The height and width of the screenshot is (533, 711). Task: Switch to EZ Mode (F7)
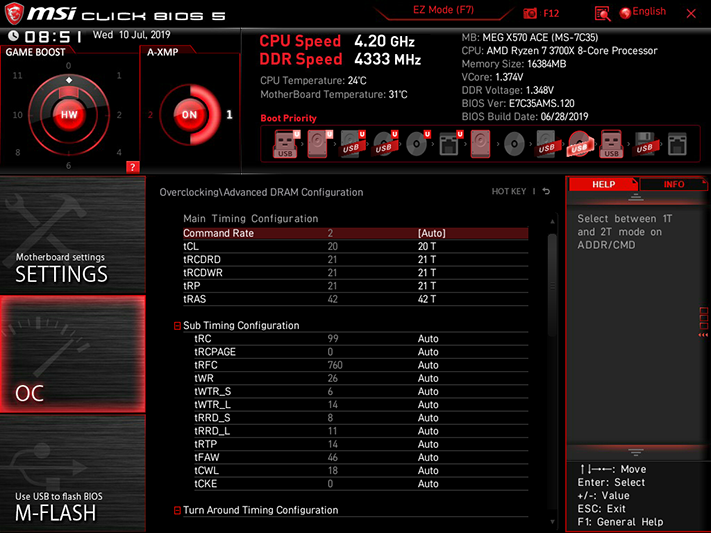[x=443, y=10]
